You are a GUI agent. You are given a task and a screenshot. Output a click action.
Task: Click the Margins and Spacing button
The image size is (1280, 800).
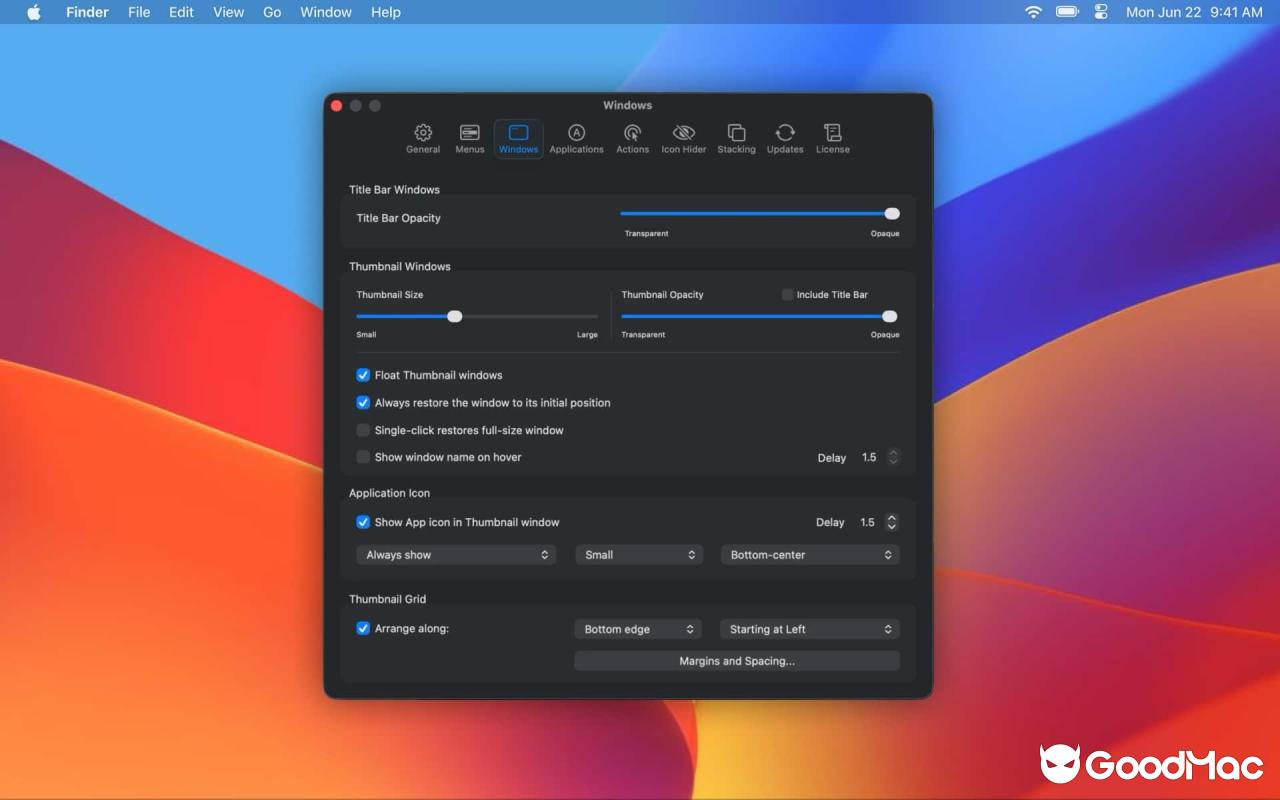point(737,661)
